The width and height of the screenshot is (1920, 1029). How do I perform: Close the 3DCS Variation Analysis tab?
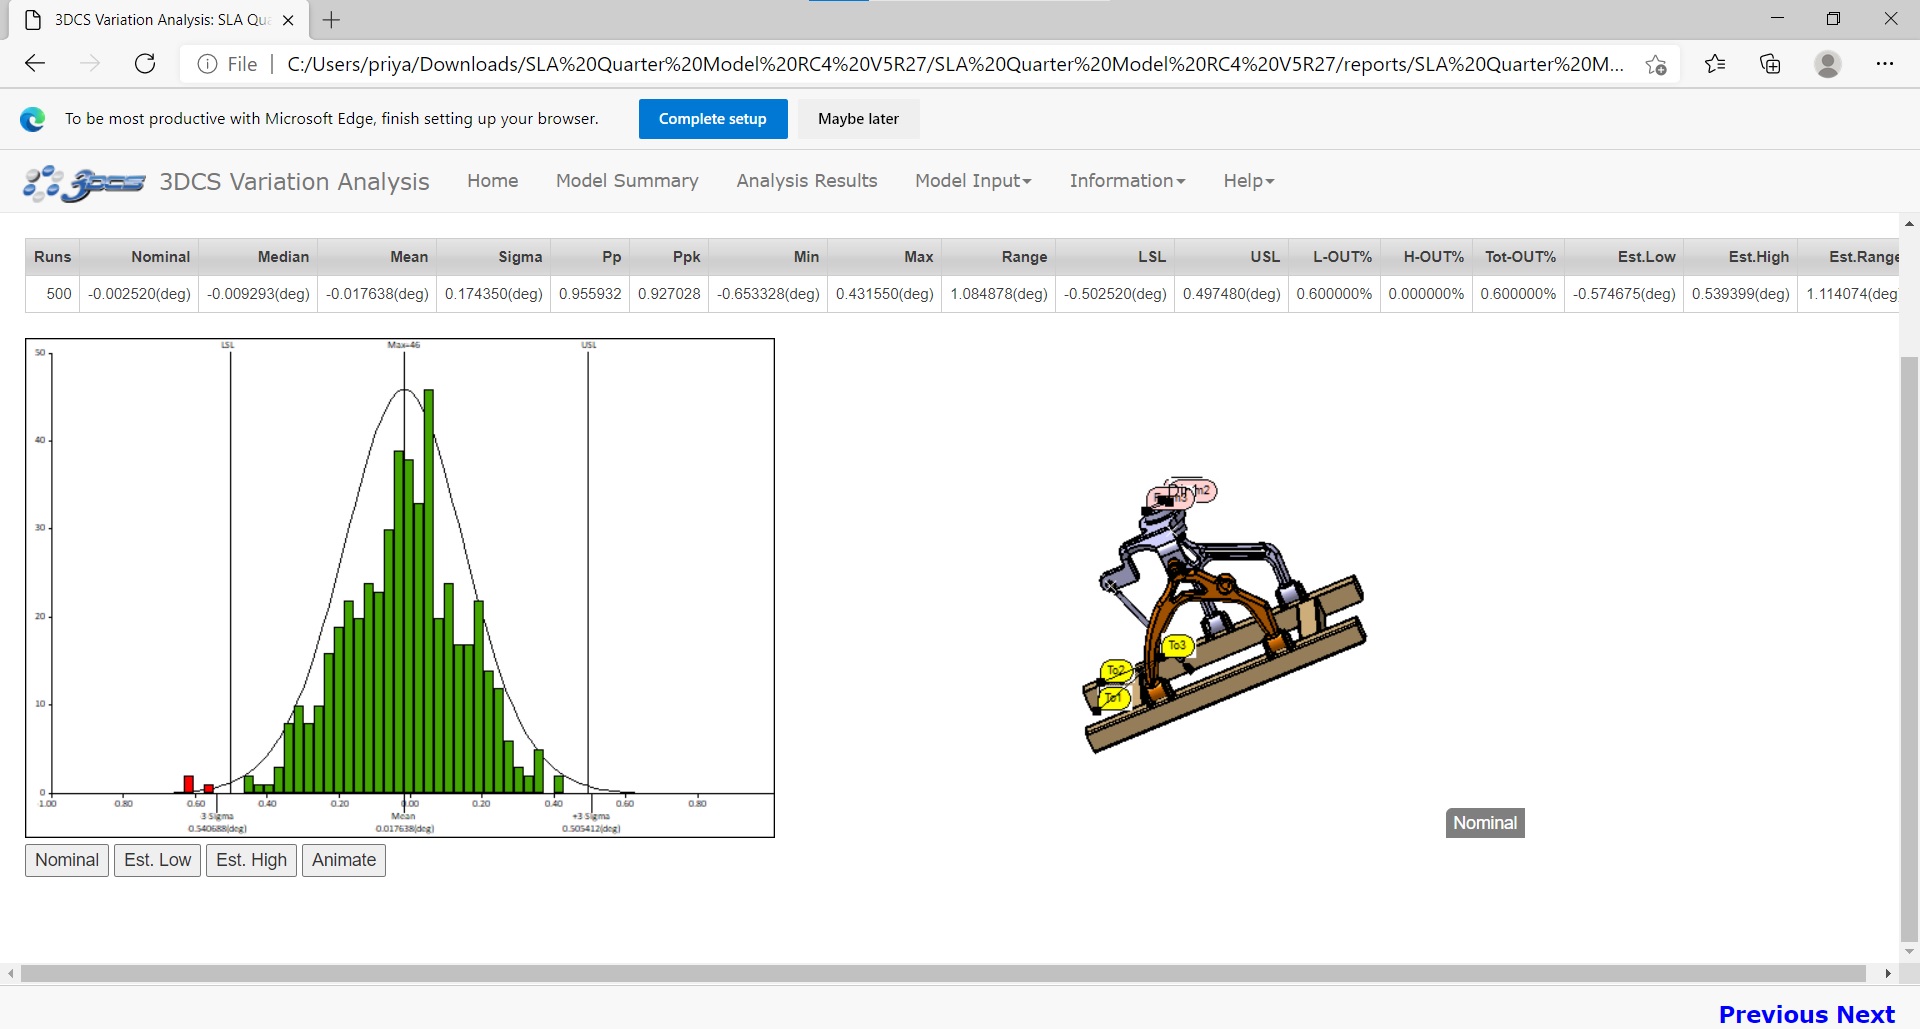tap(288, 20)
